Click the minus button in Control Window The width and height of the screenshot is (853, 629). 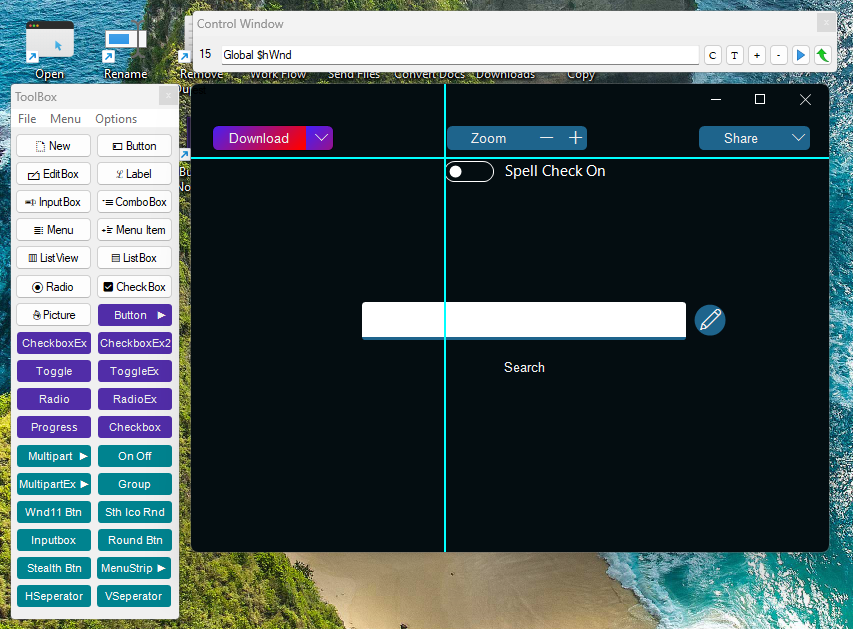click(778, 55)
